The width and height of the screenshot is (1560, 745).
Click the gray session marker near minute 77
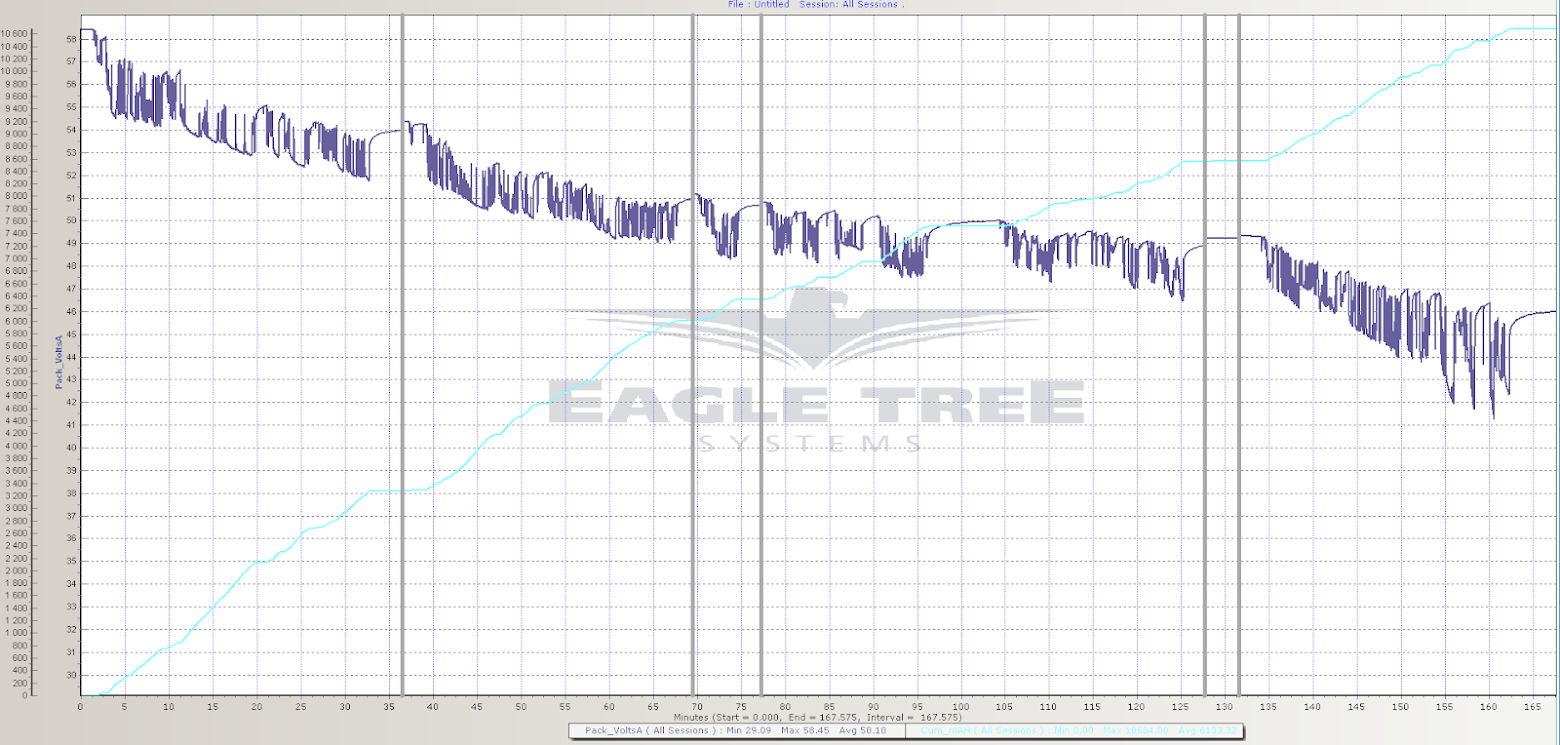coord(761,354)
